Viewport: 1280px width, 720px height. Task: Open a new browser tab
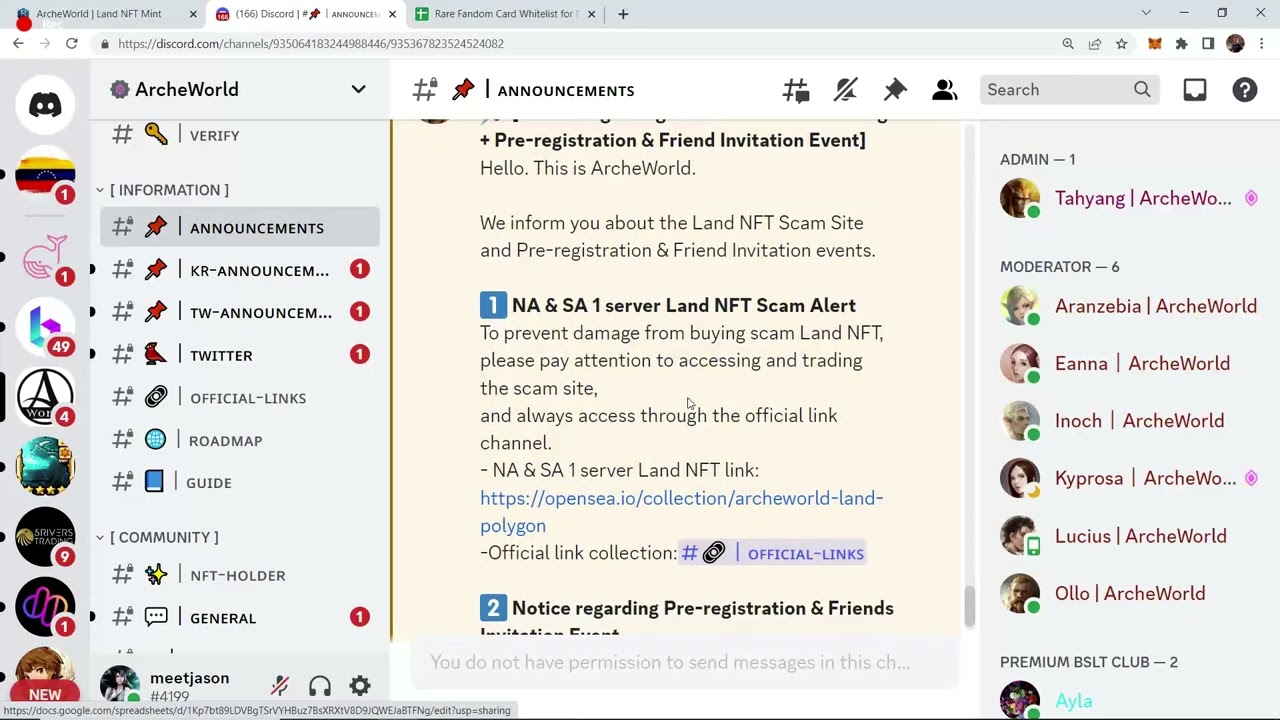pyautogui.click(x=623, y=14)
